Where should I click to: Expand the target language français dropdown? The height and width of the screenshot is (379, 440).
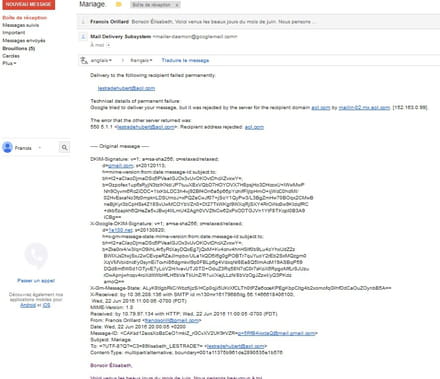point(141,60)
